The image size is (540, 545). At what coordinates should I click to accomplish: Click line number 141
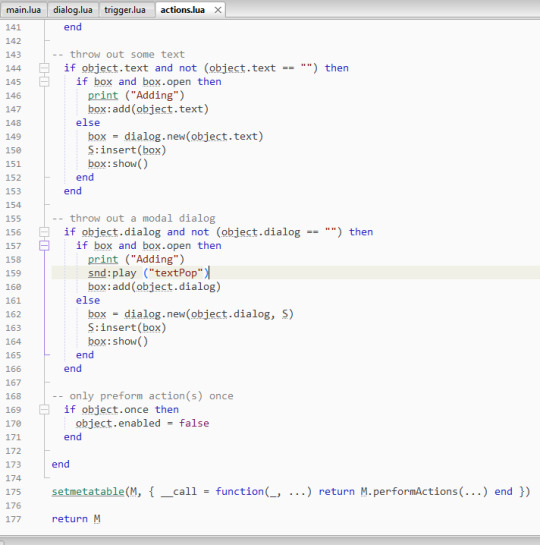(x=13, y=27)
